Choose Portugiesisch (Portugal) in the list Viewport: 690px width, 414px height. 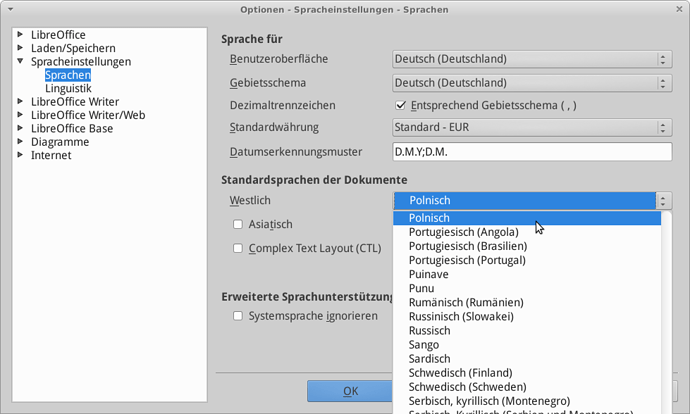(x=527, y=260)
